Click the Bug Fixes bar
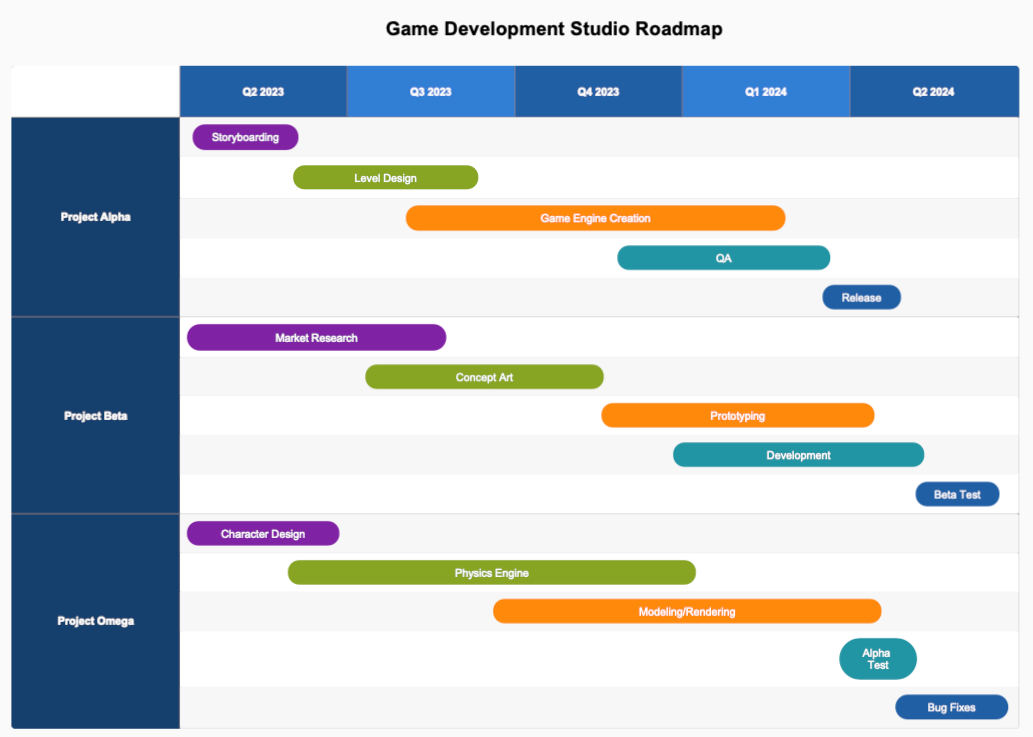The image size is (1033, 737). tap(951, 706)
